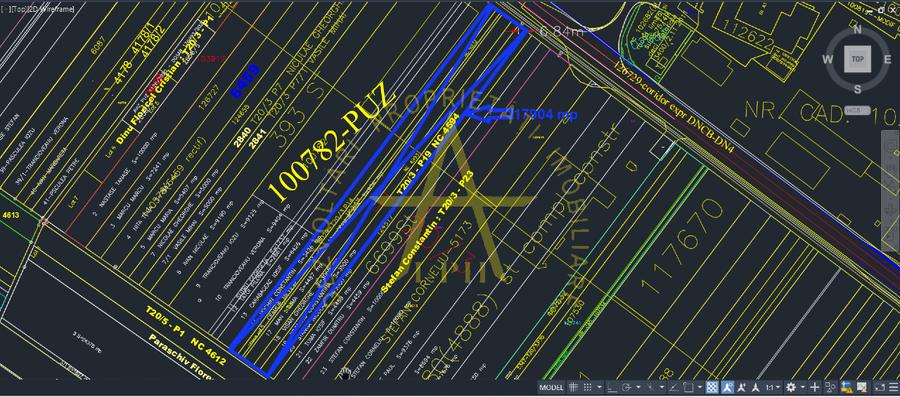
Task: Open the 1:1 annotation scale dropdown
Action: tap(772, 387)
